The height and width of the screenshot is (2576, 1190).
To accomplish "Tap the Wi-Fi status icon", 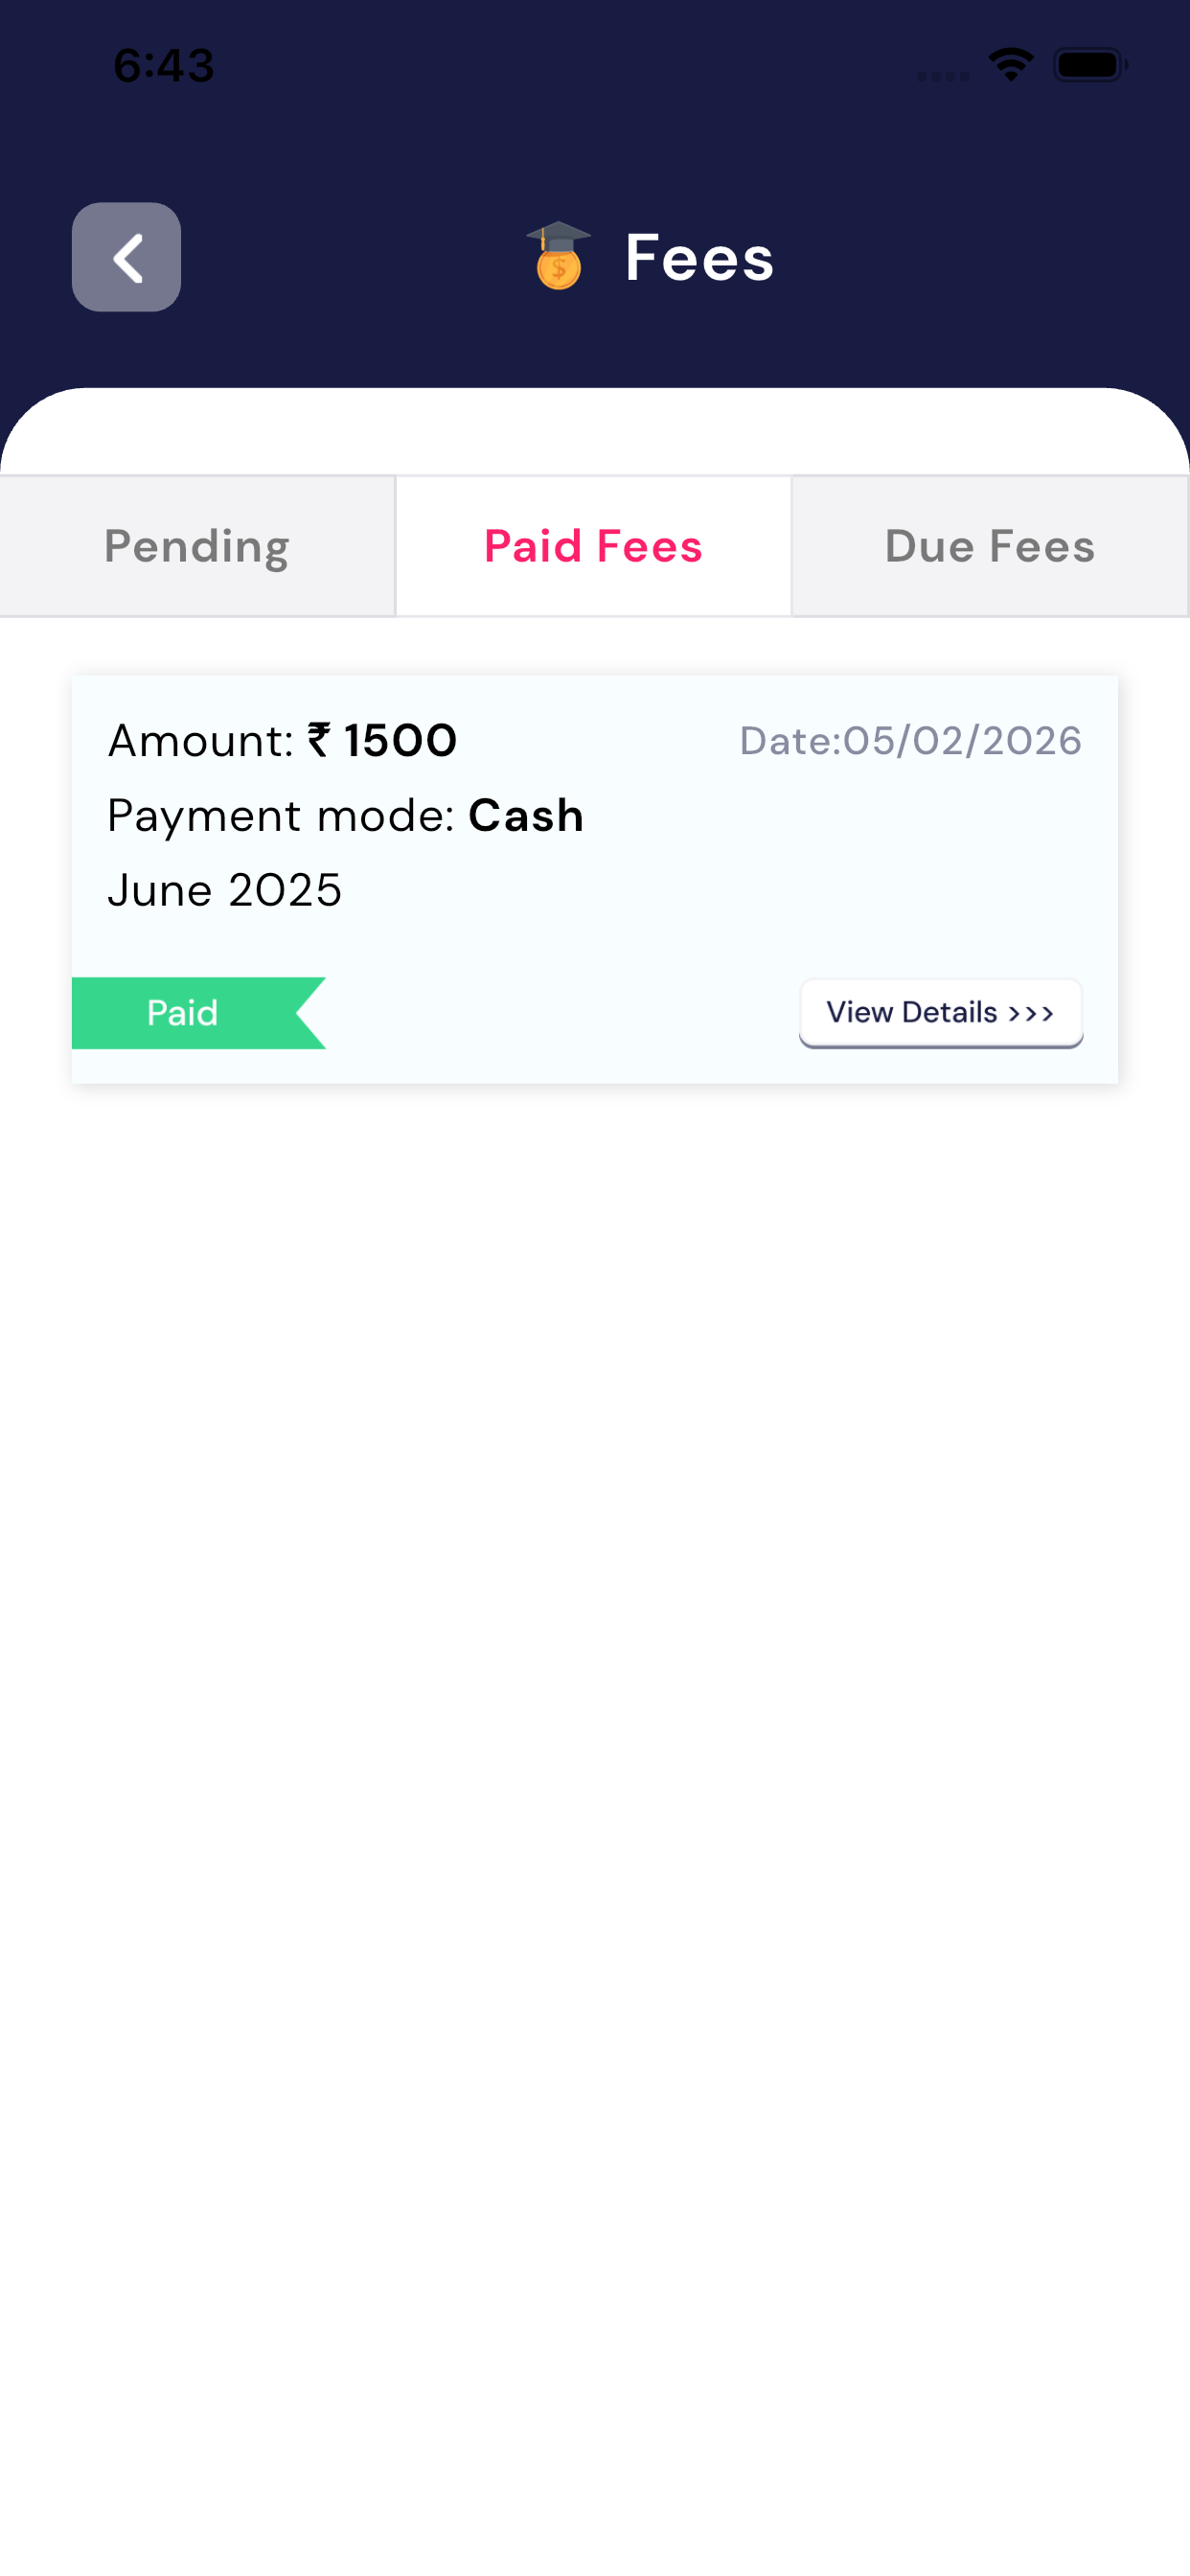I will pos(1010,65).
